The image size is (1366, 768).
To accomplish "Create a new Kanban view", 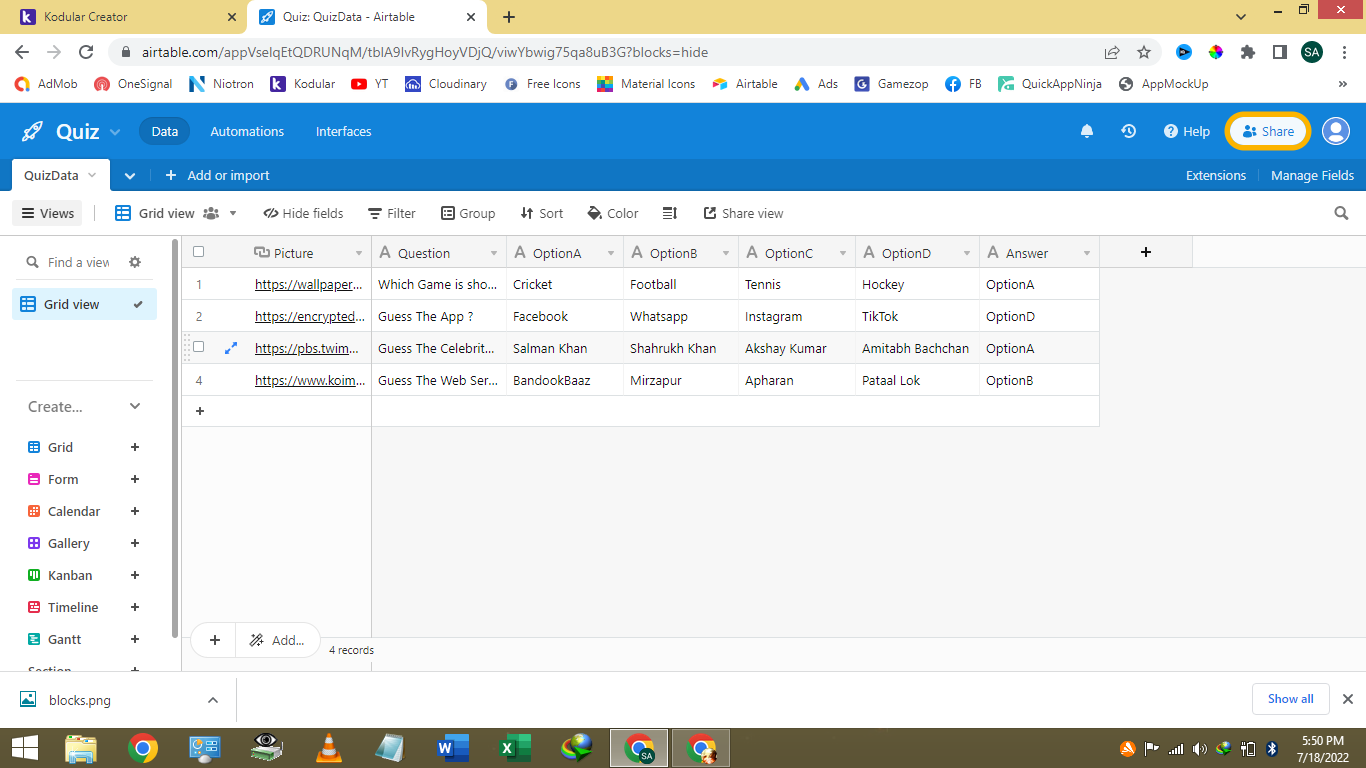I will 135,575.
